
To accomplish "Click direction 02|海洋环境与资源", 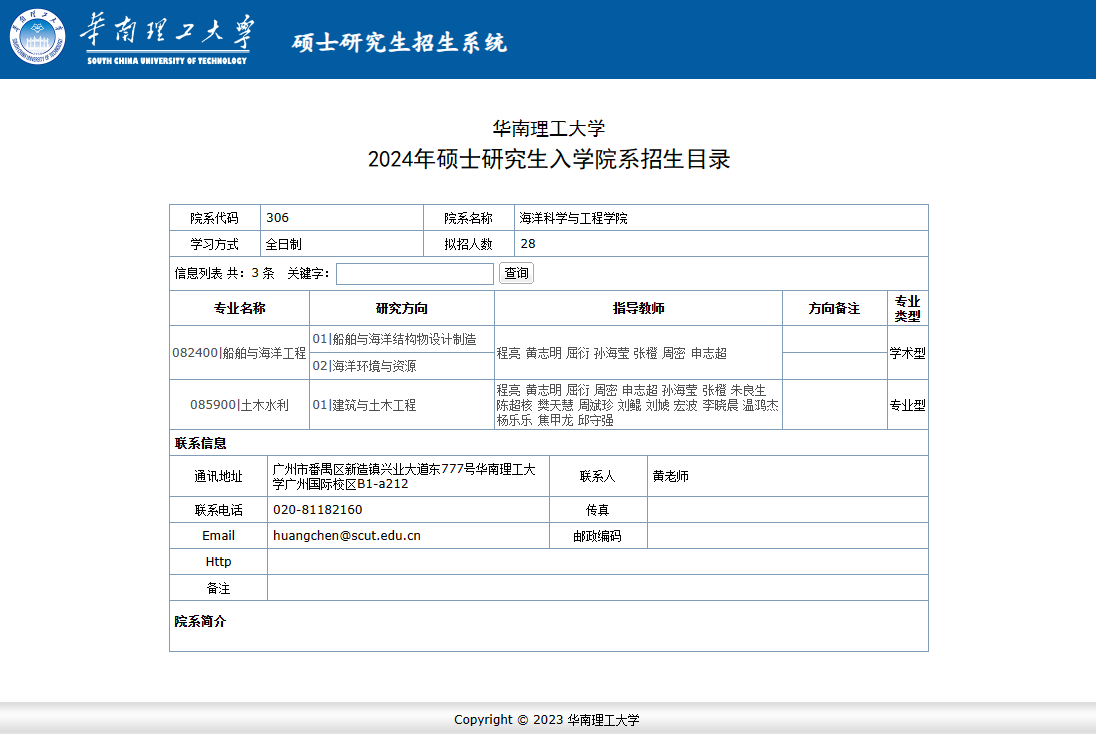I will click(364, 366).
